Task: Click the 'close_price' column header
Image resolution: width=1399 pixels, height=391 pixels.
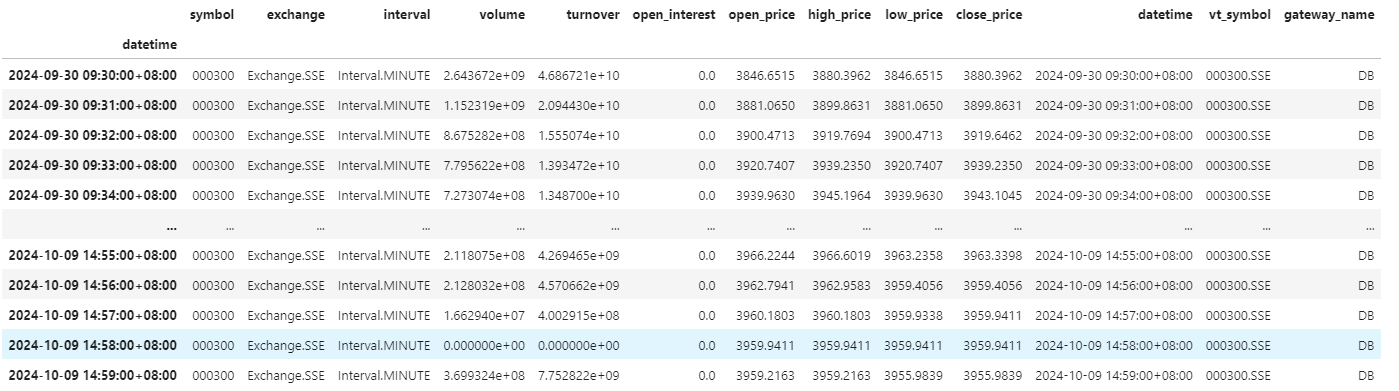Action: [x=989, y=16]
